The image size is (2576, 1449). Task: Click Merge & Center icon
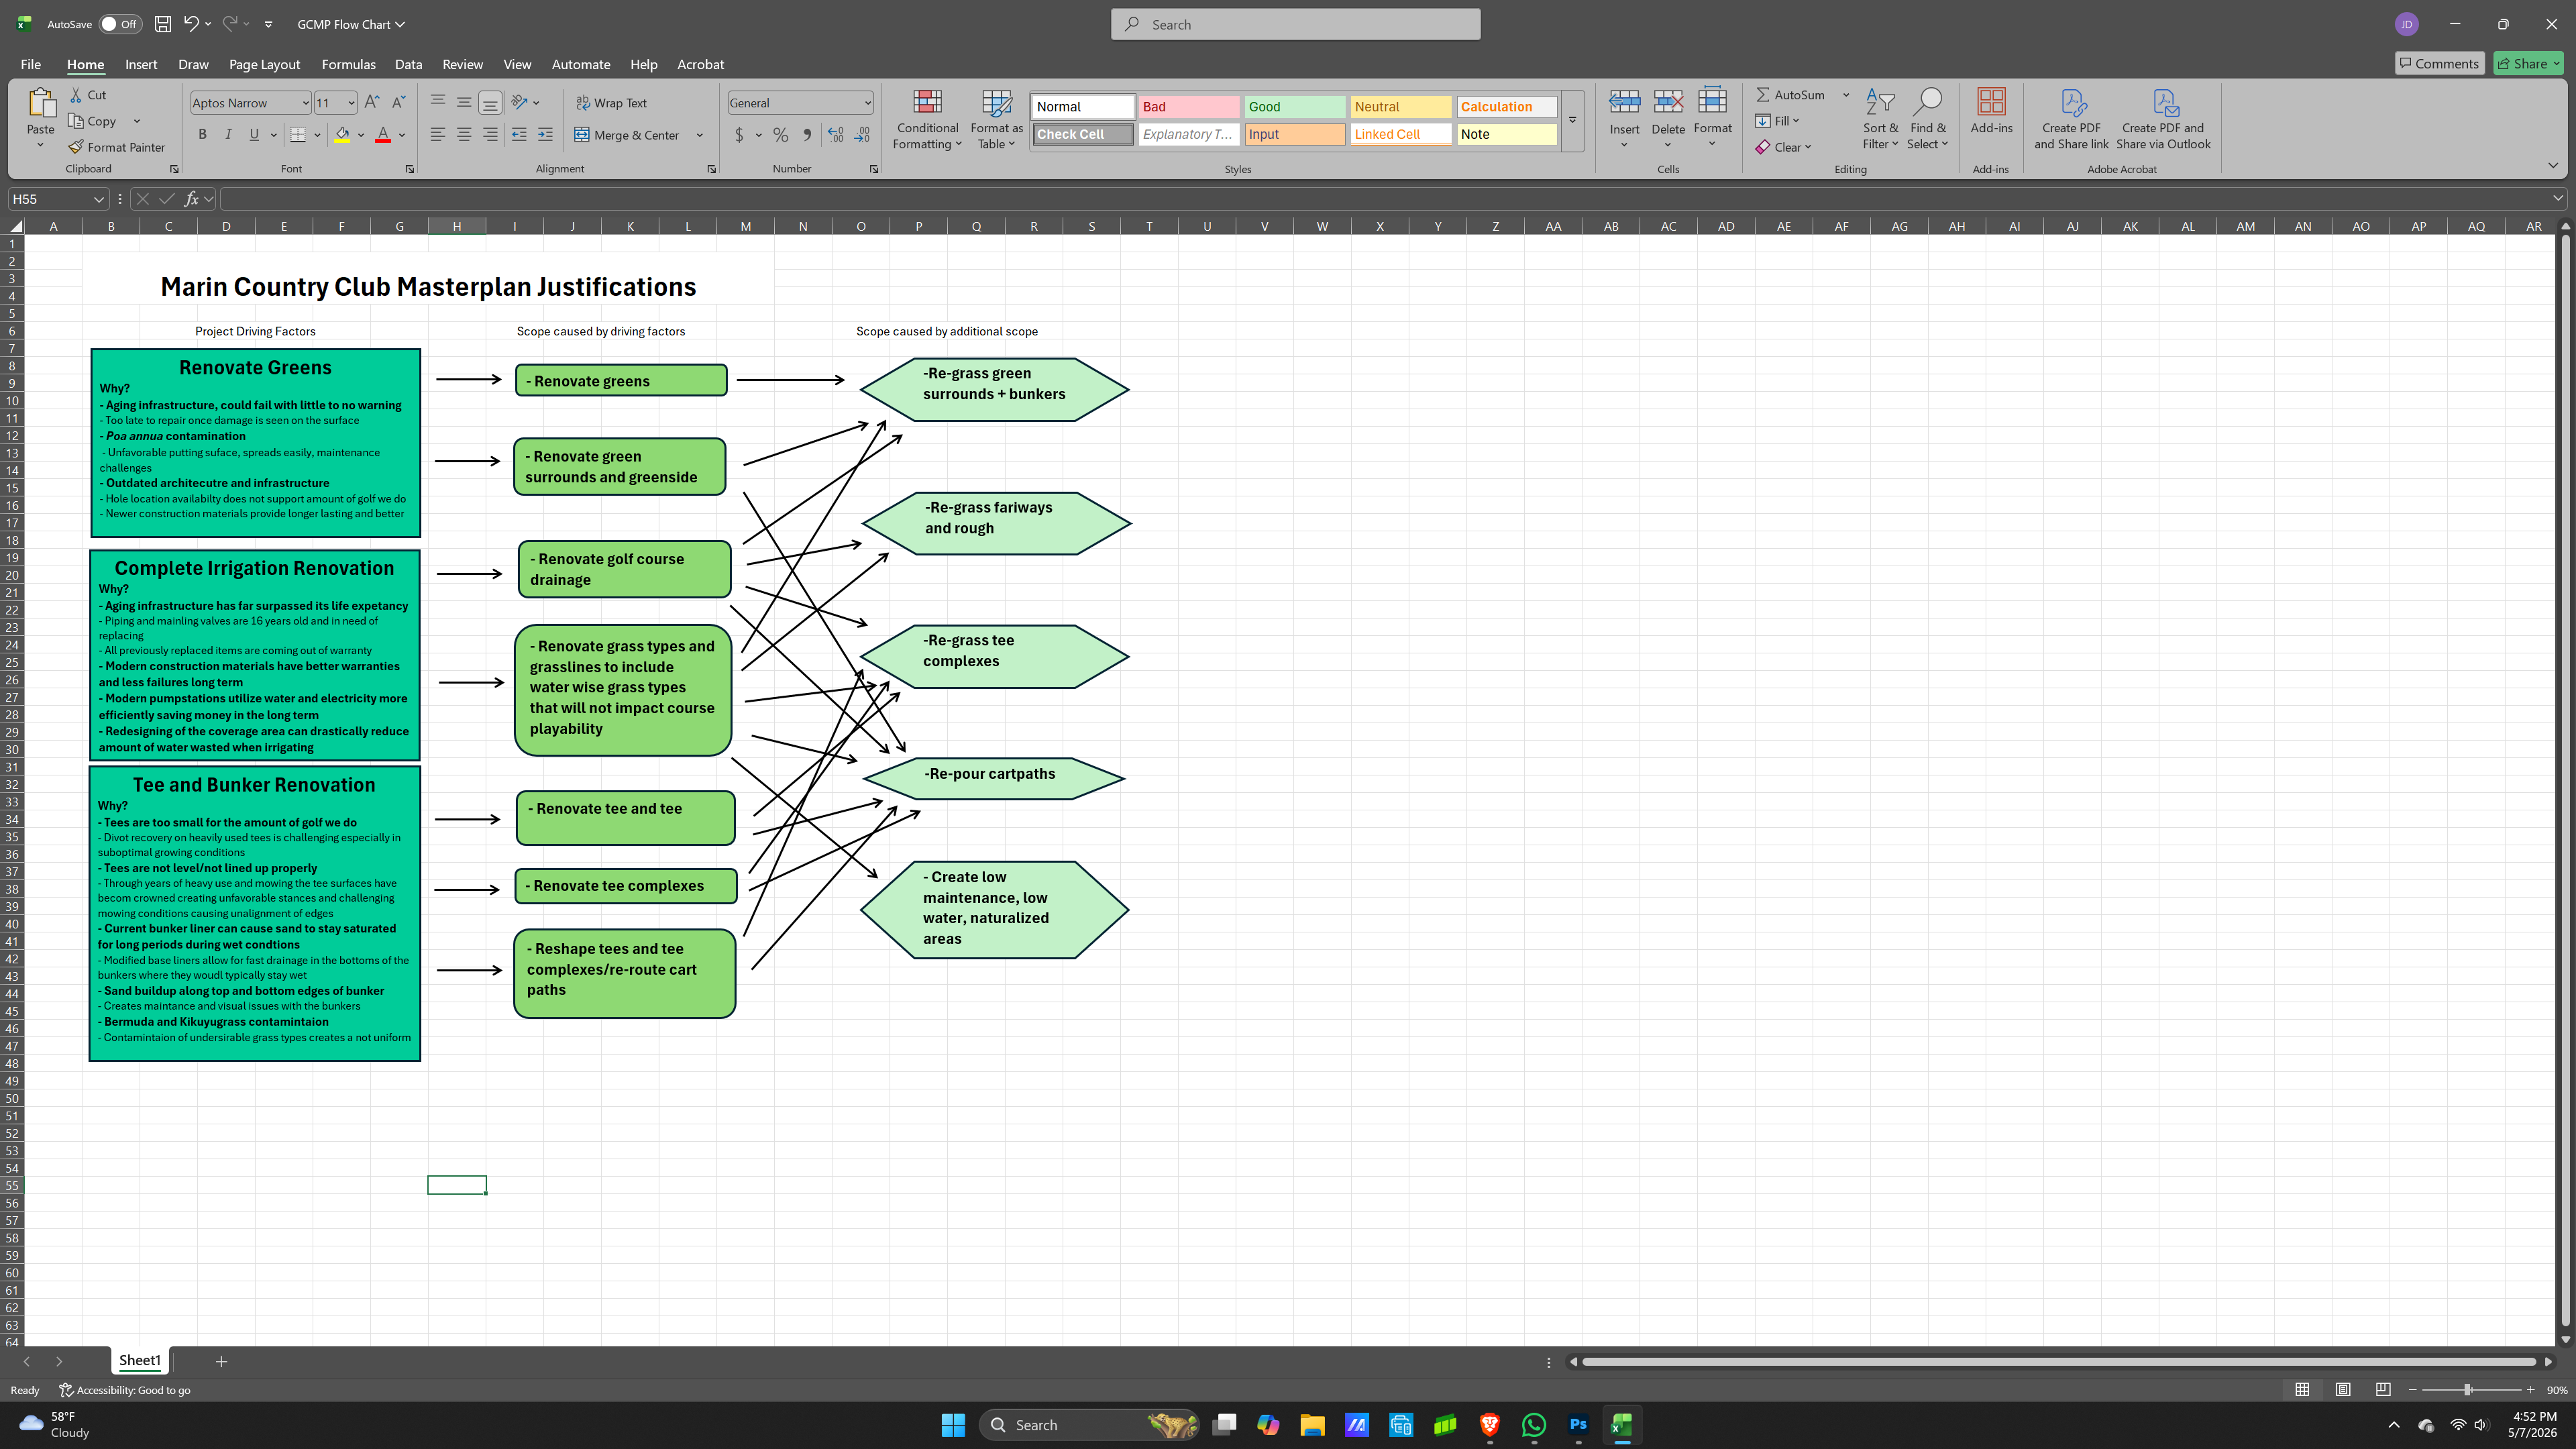click(x=581, y=135)
